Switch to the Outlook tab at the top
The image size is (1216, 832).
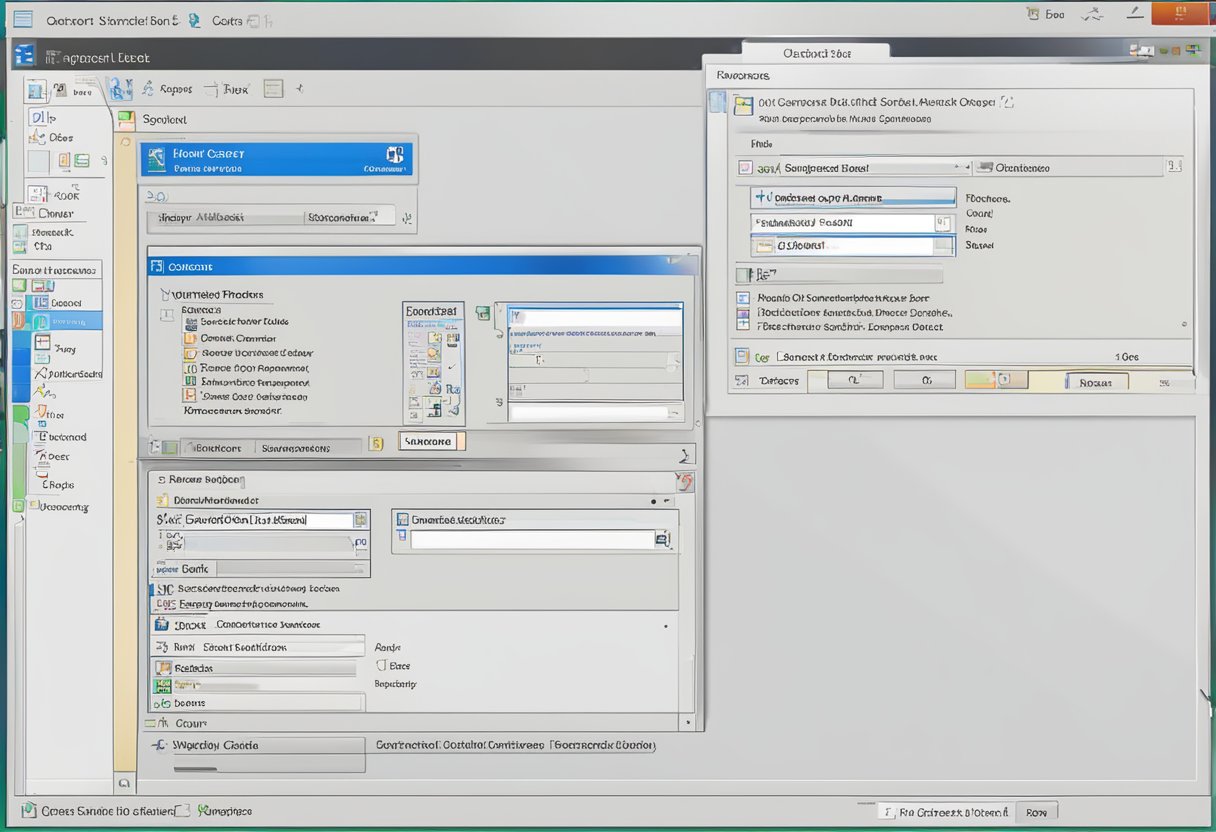(x=815, y=50)
